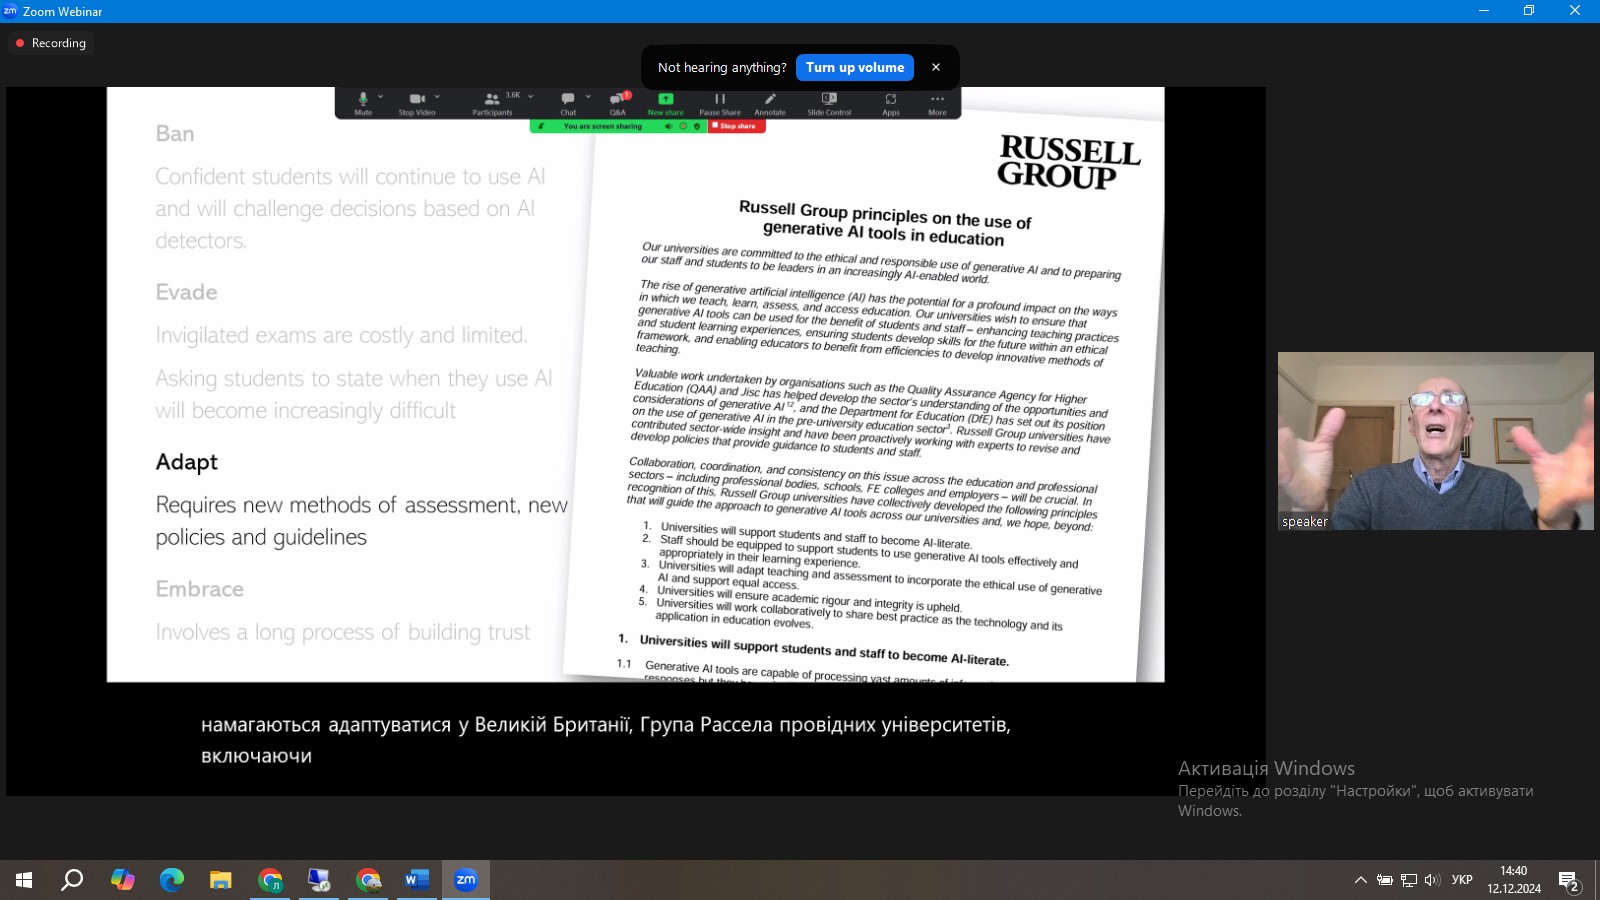Select the speaker video thumbnail
This screenshot has width=1600, height=900.
(1435, 441)
